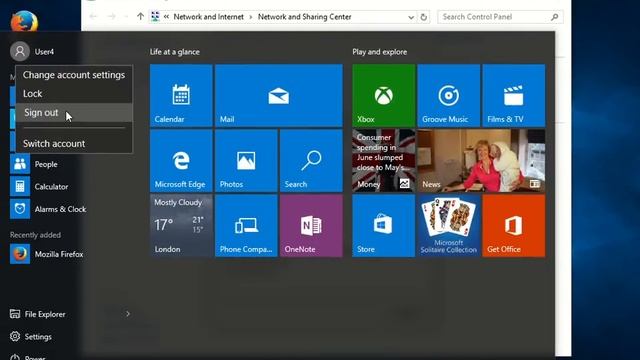The height and width of the screenshot is (360, 640).
Task: Open the Xbox tile
Action: click(x=384, y=96)
